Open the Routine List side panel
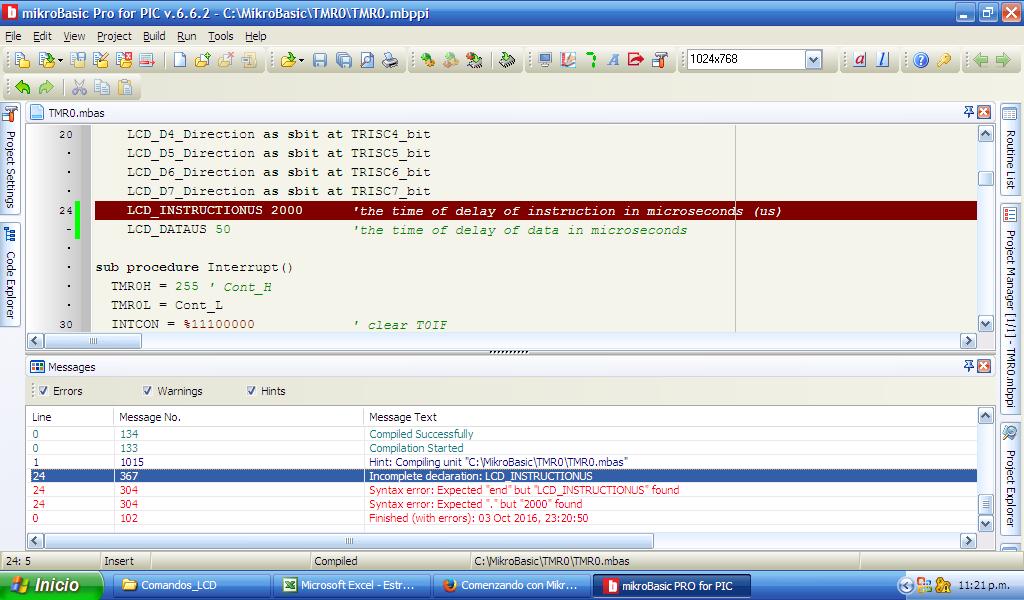 [1010, 150]
